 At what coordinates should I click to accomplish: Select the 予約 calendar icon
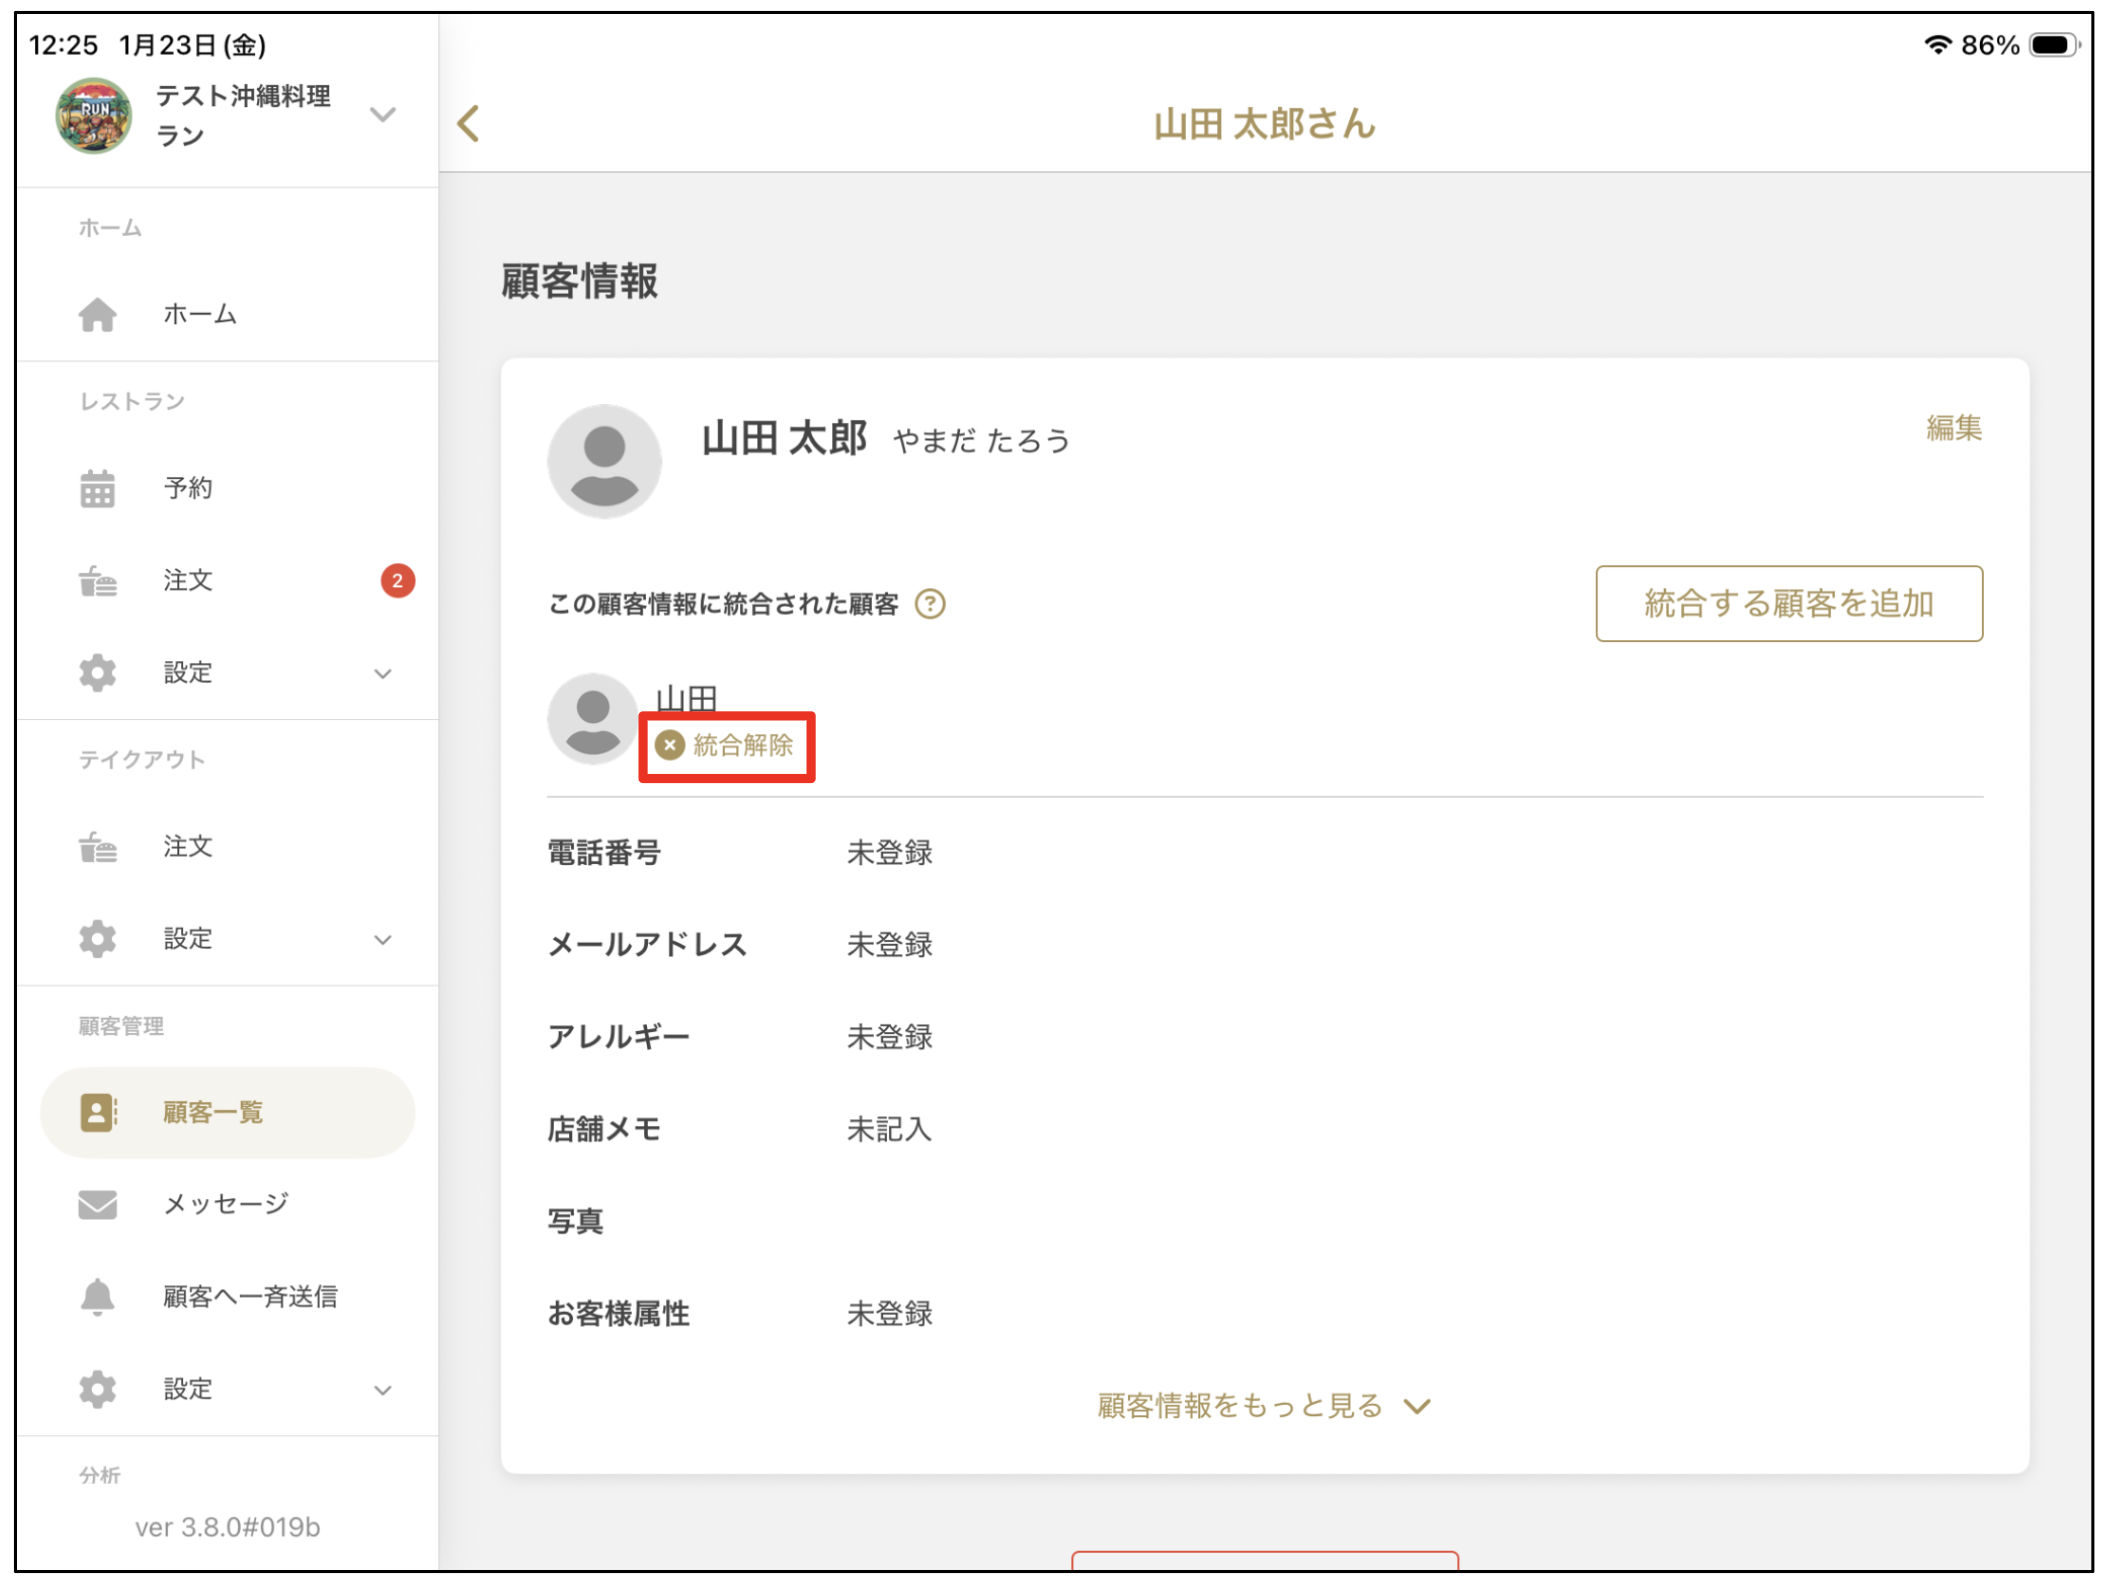97,488
